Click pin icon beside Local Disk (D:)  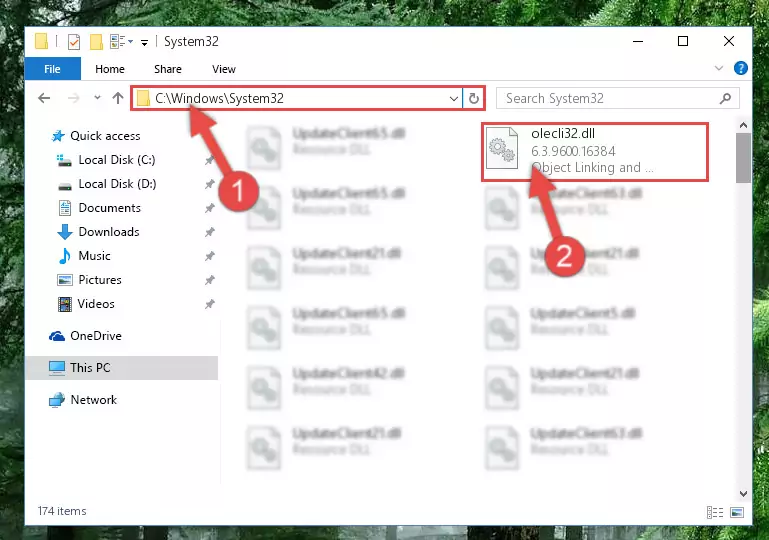tap(209, 184)
